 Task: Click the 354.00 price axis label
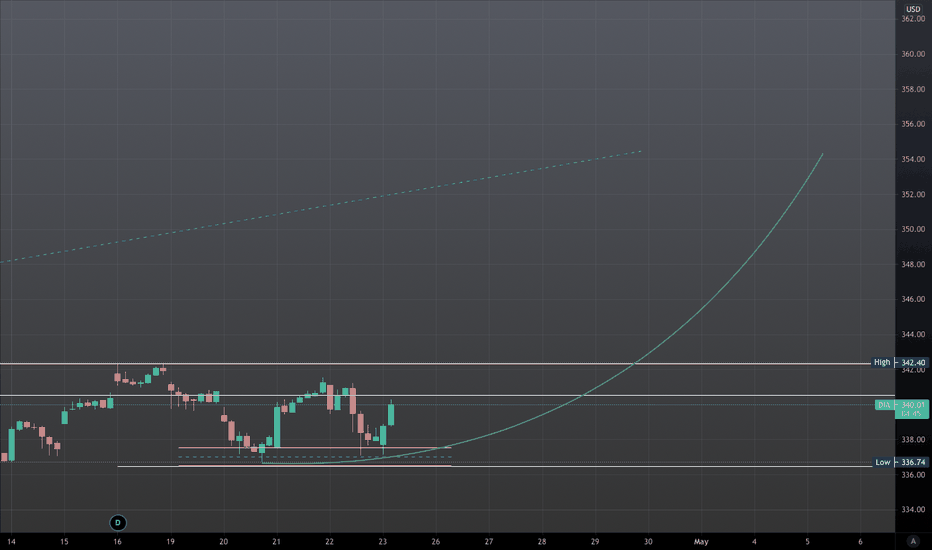click(913, 159)
